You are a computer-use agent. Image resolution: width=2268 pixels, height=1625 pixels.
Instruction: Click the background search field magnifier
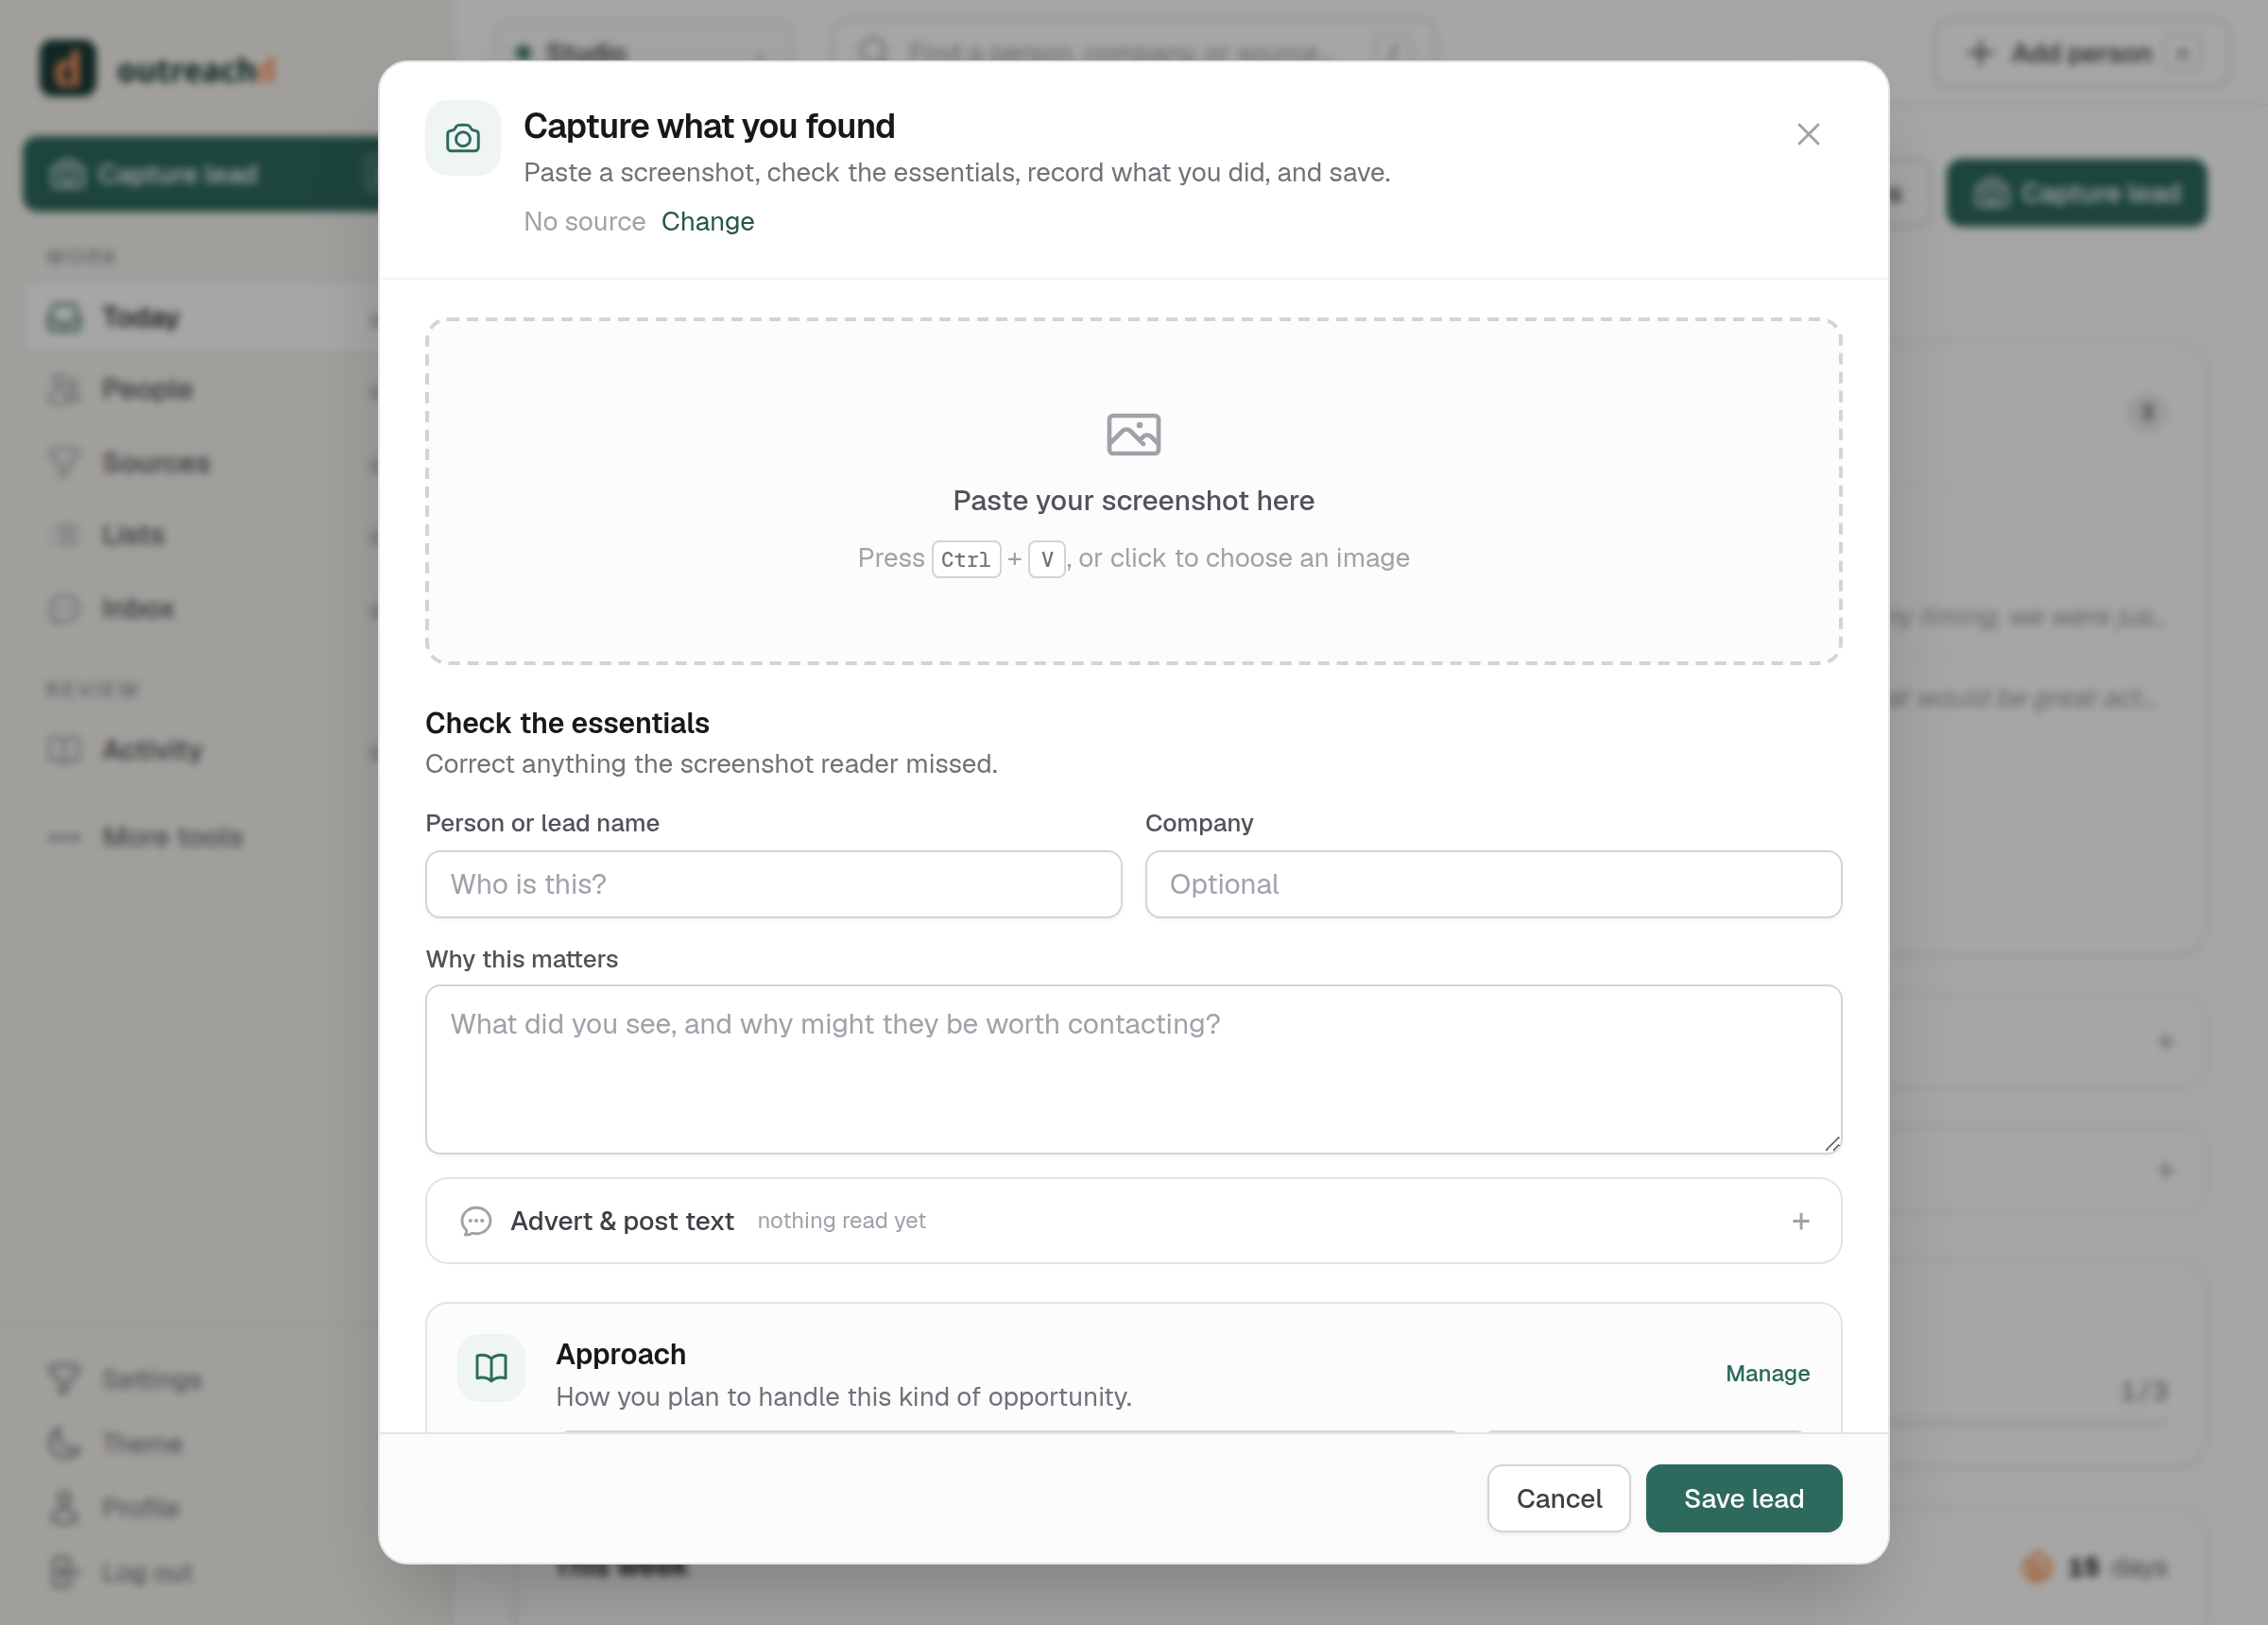[873, 51]
